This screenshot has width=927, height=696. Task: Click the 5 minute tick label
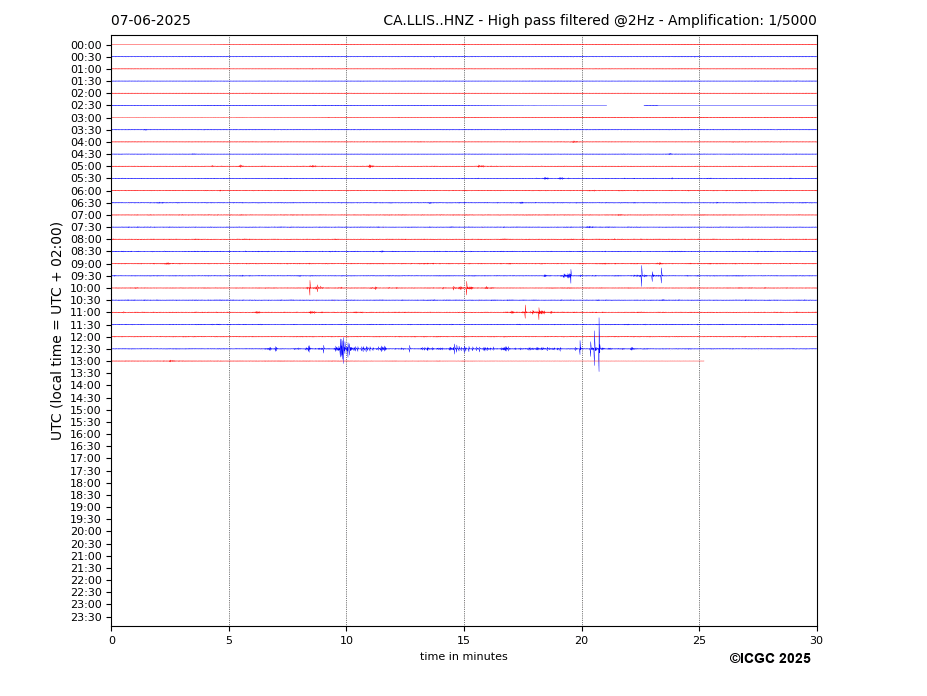point(229,640)
